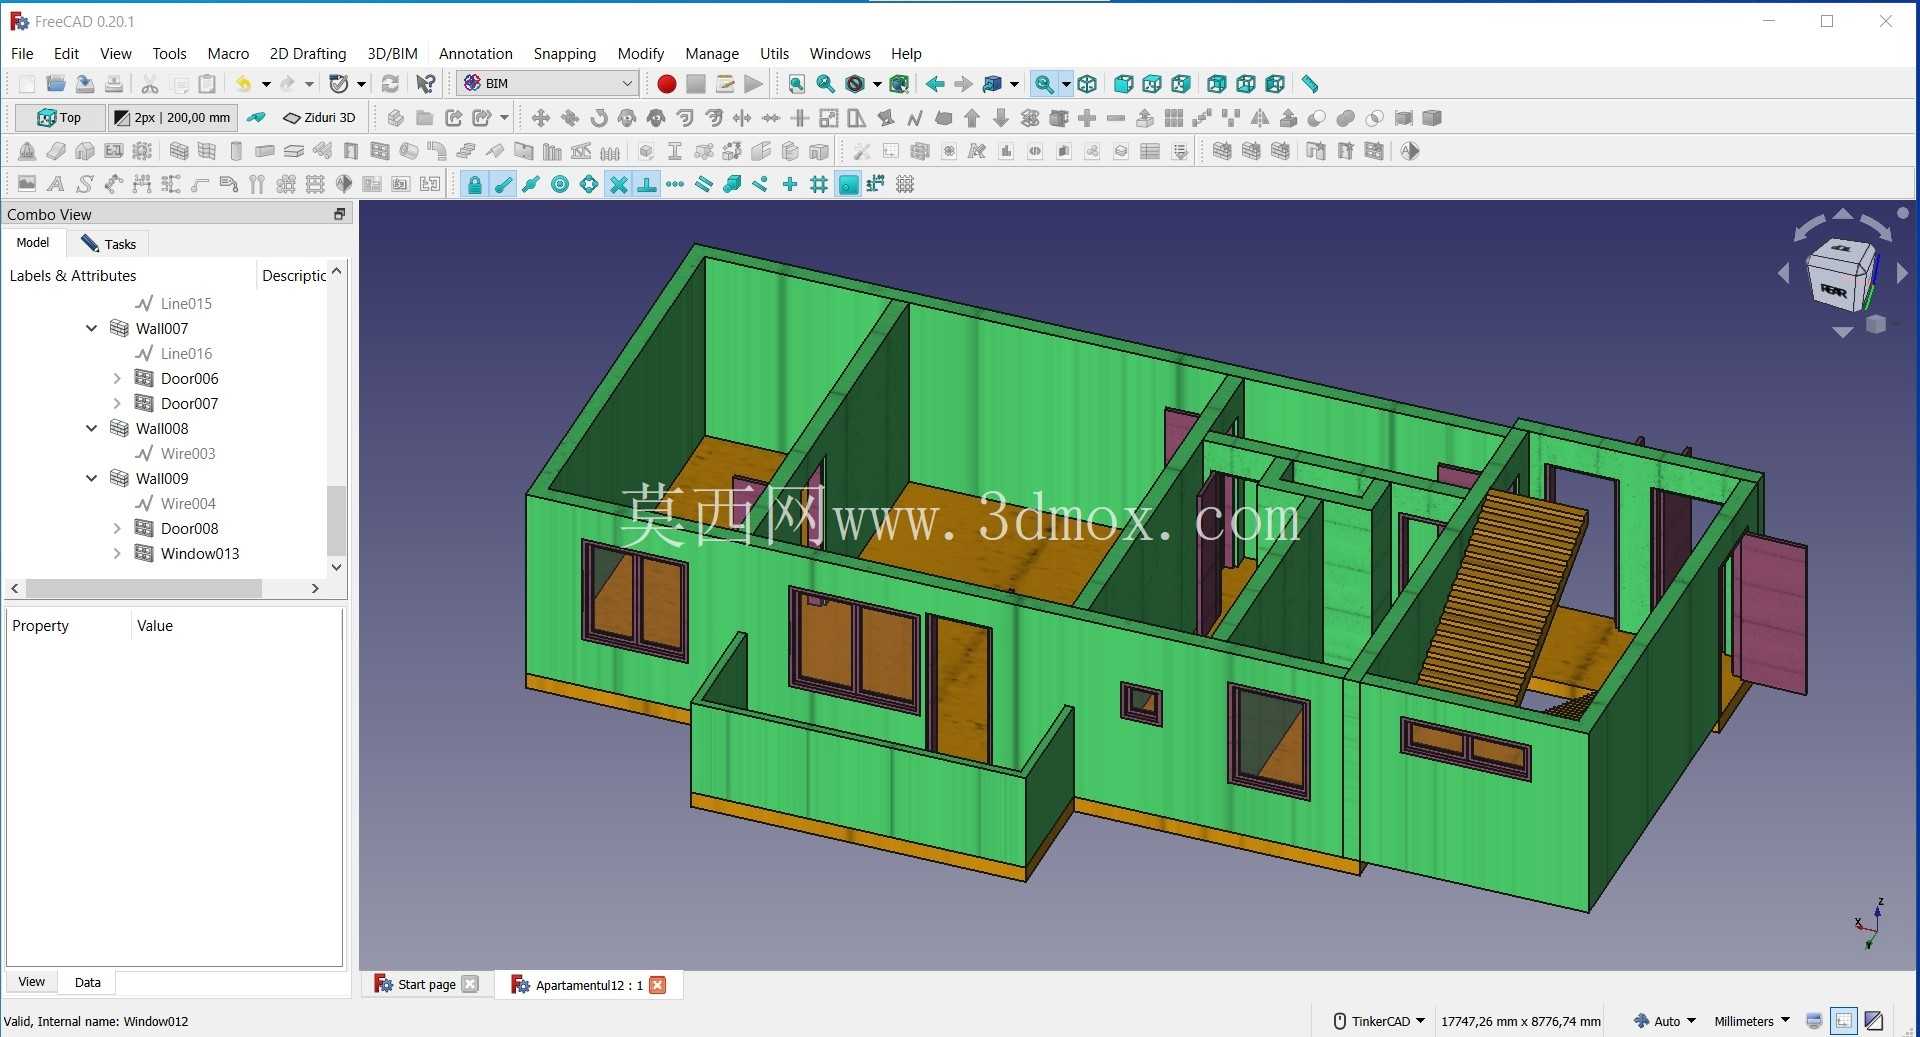Click the Add component plus icon
1920x1037 pixels.
click(x=1087, y=118)
